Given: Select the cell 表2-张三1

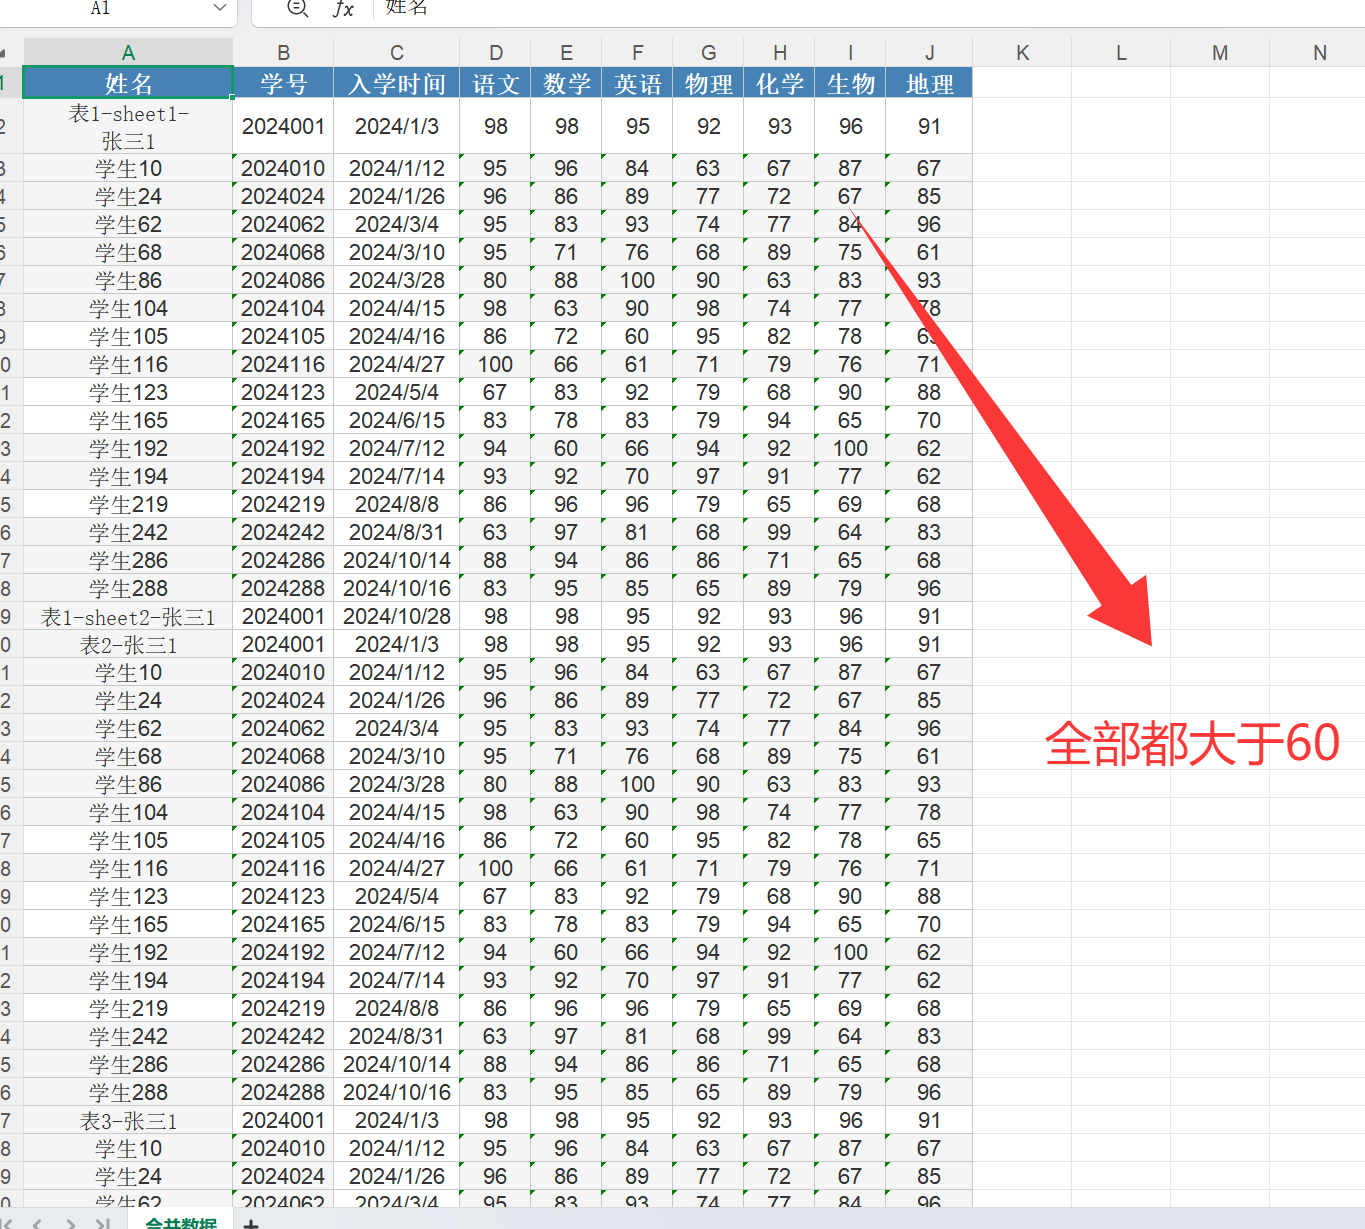Looking at the screenshot, I should (x=128, y=645).
